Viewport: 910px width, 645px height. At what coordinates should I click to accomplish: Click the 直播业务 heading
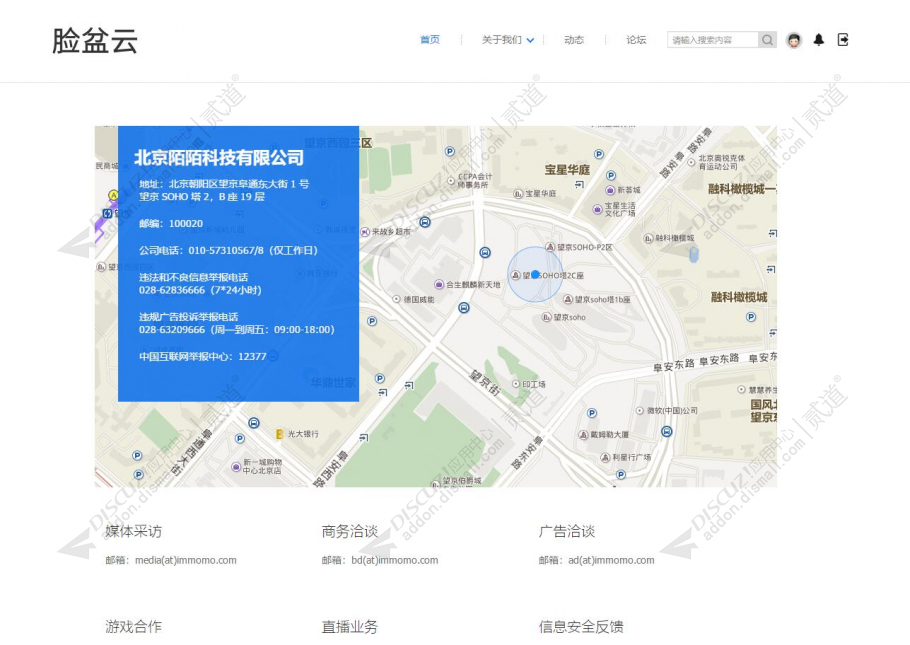(350, 626)
